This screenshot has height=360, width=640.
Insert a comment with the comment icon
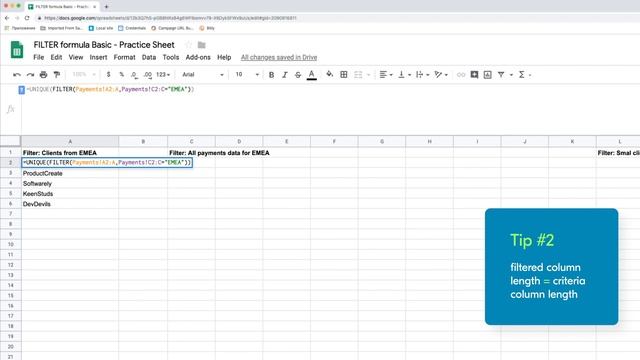(x=474, y=75)
